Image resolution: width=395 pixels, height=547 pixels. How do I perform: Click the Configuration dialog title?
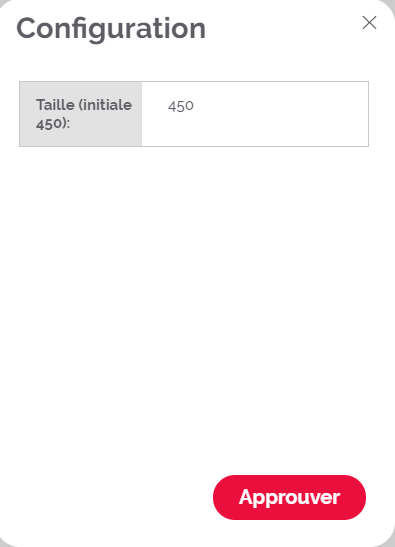pyautogui.click(x=111, y=29)
